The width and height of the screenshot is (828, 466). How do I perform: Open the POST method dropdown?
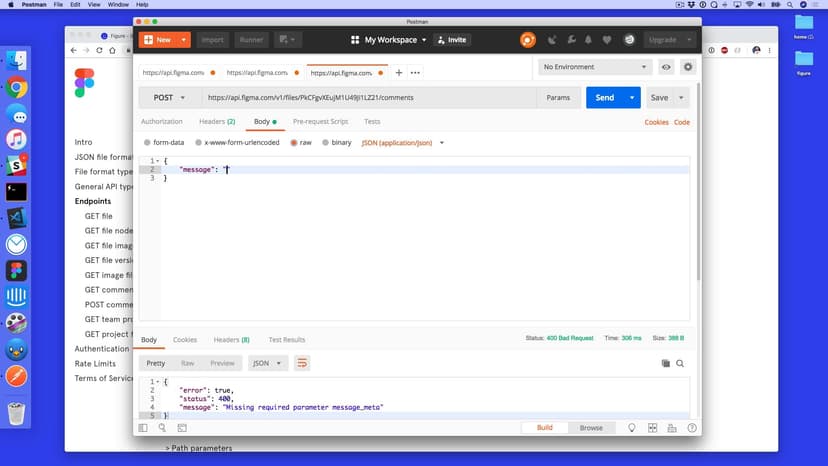click(x=169, y=98)
